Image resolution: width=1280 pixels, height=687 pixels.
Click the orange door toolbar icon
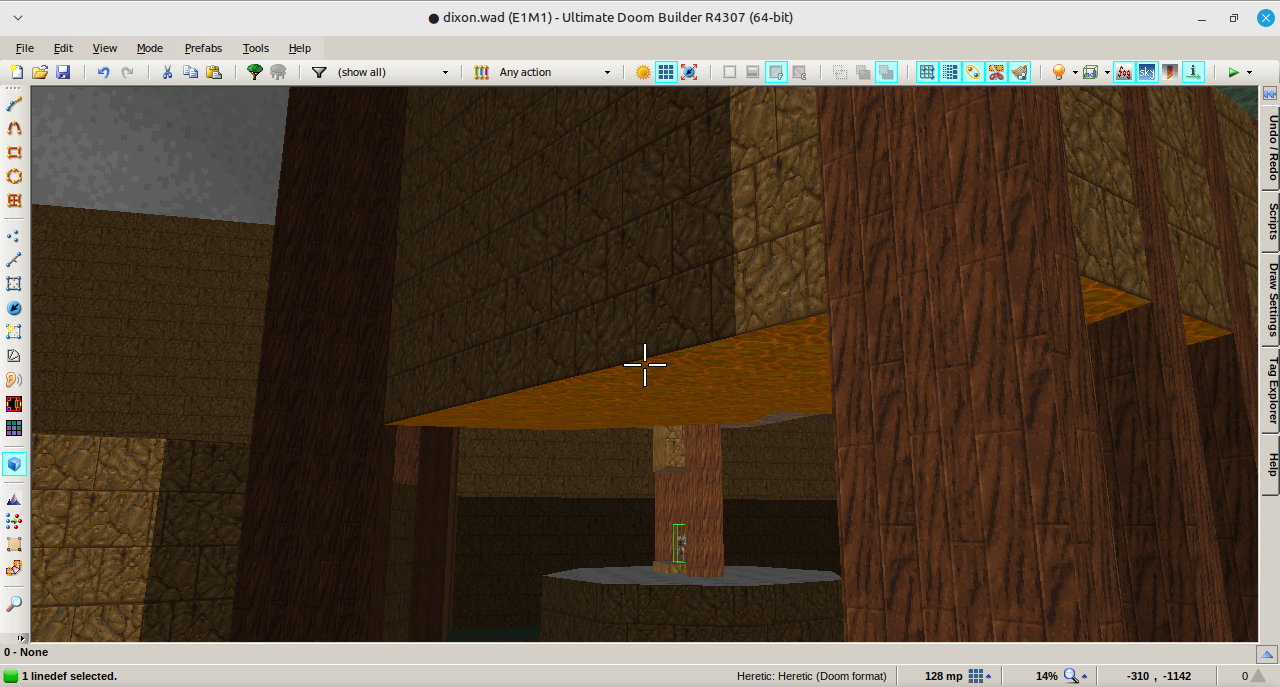[1170, 72]
